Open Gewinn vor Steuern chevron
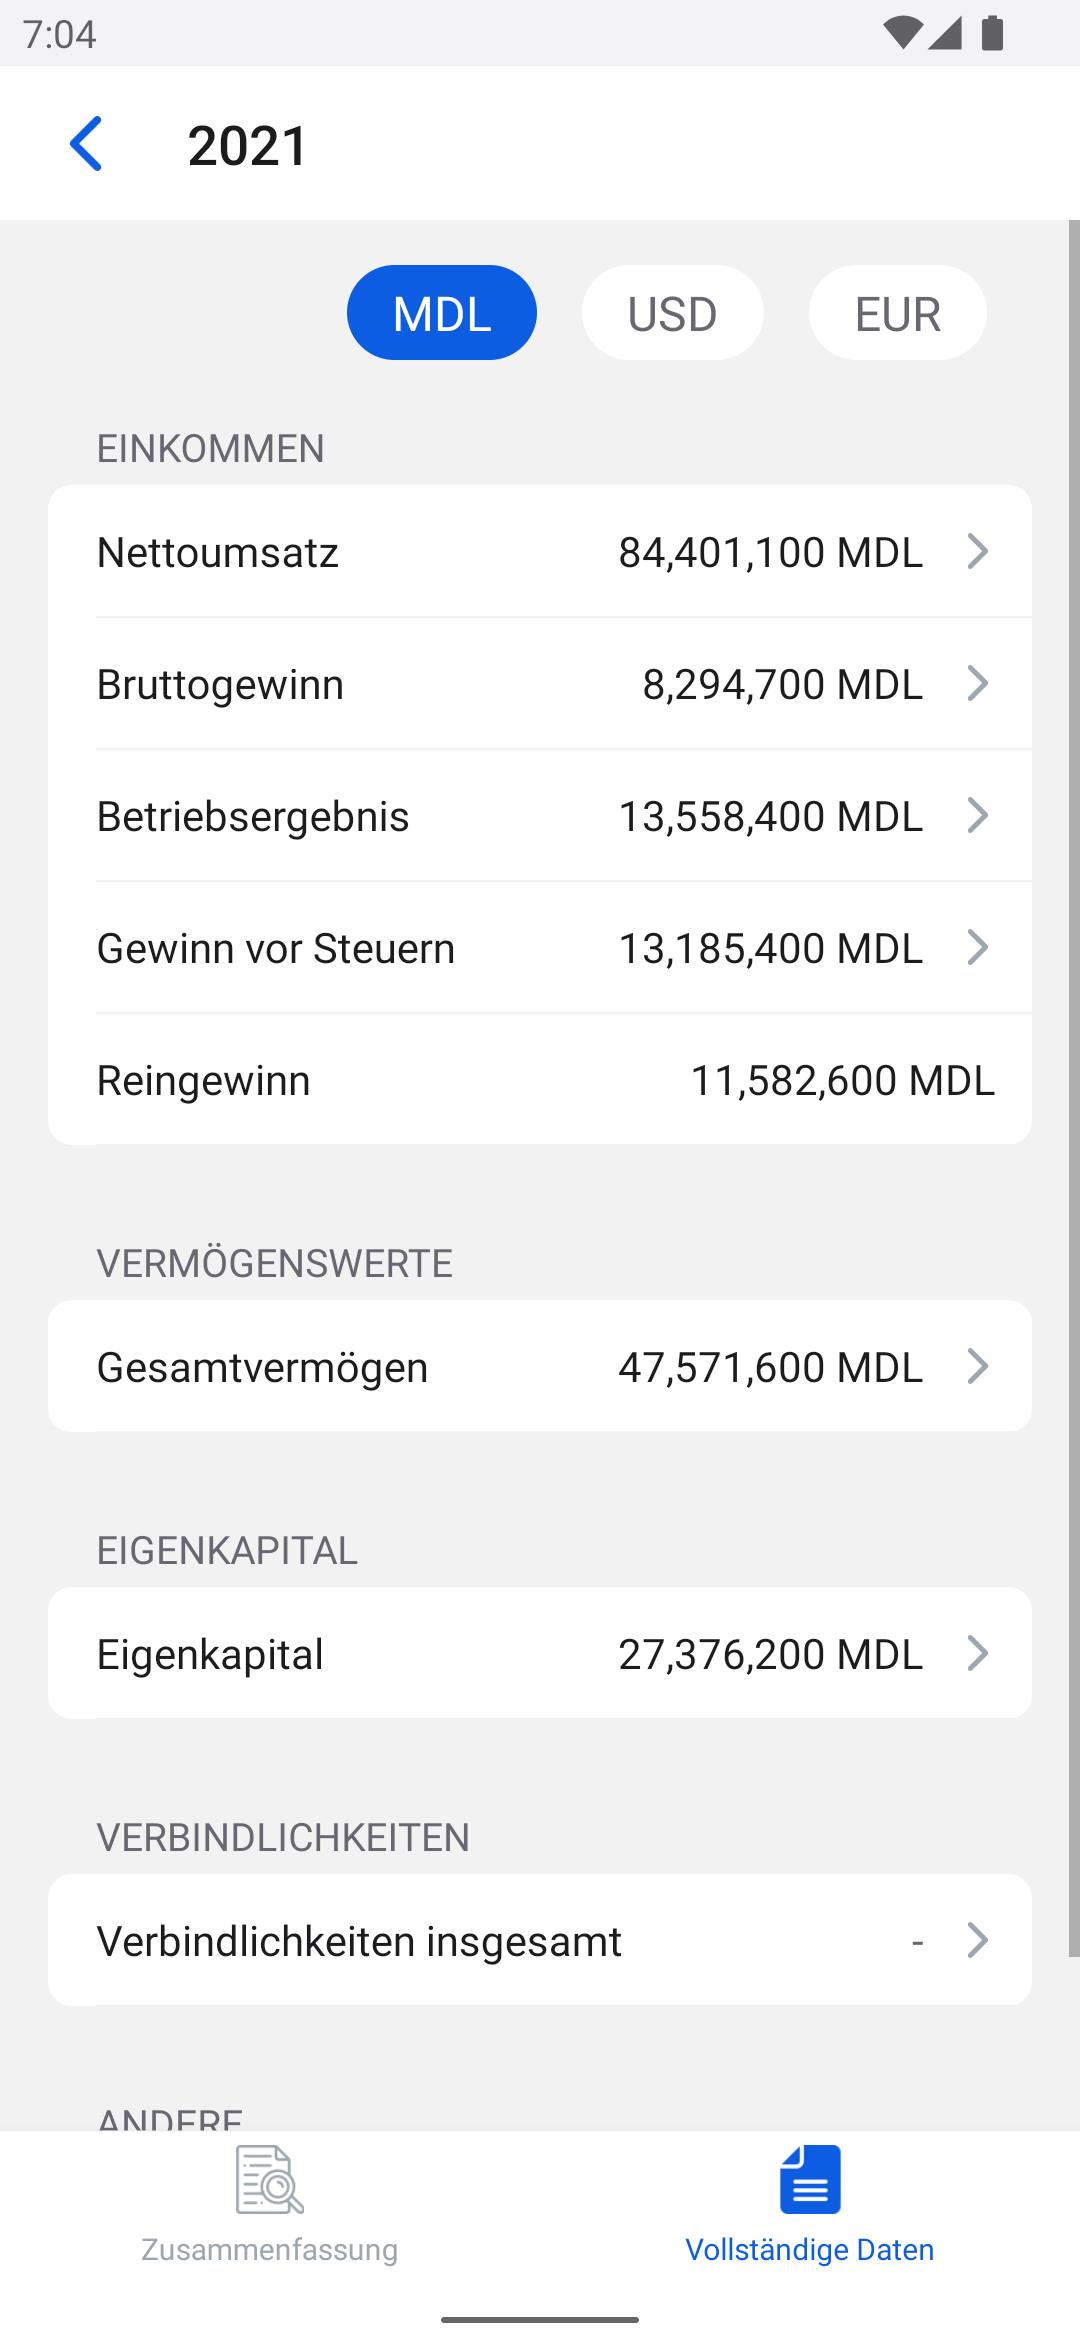This screenshot has width=1080, height=2340. [x=978, y=947]
